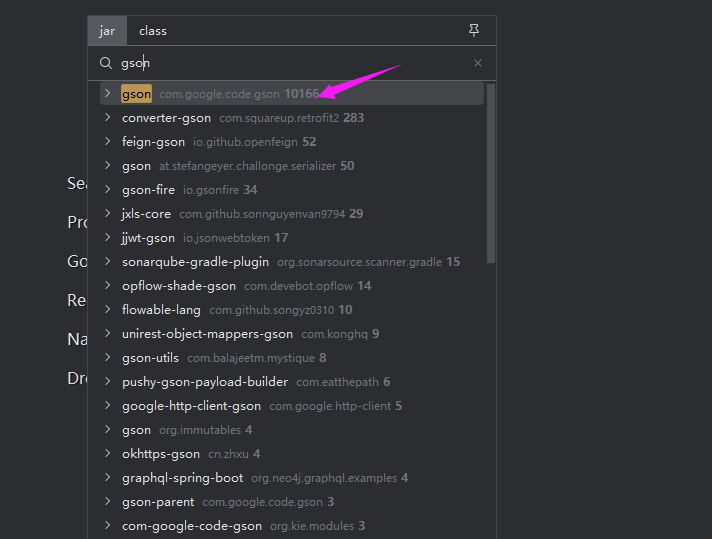Viewport: 712px width, 539px height.
Task: Focus the gson search input field
Action: click(291, 63)
